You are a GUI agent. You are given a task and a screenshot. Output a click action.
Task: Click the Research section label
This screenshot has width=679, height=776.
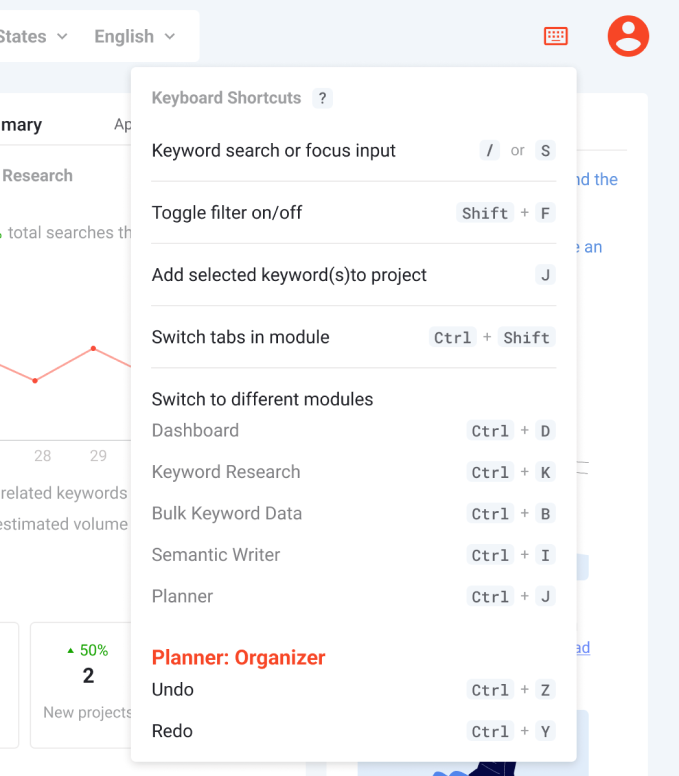(37, 176)
